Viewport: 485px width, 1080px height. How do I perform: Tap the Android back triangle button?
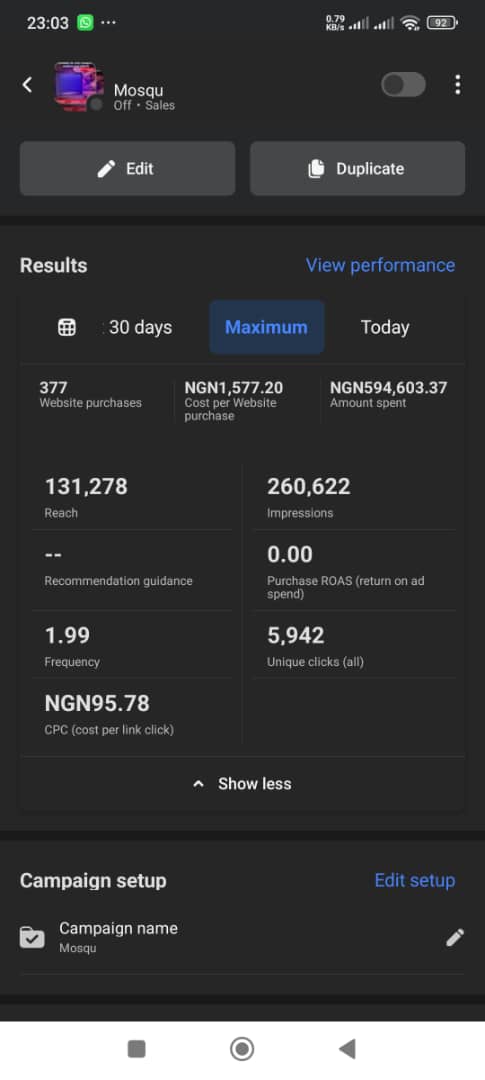347,1049
